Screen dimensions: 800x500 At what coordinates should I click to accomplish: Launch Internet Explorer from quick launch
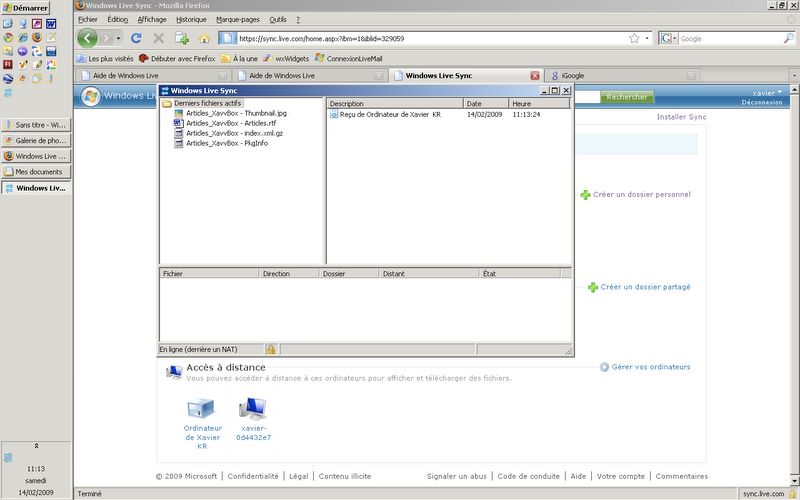click(x=23, y=37)
